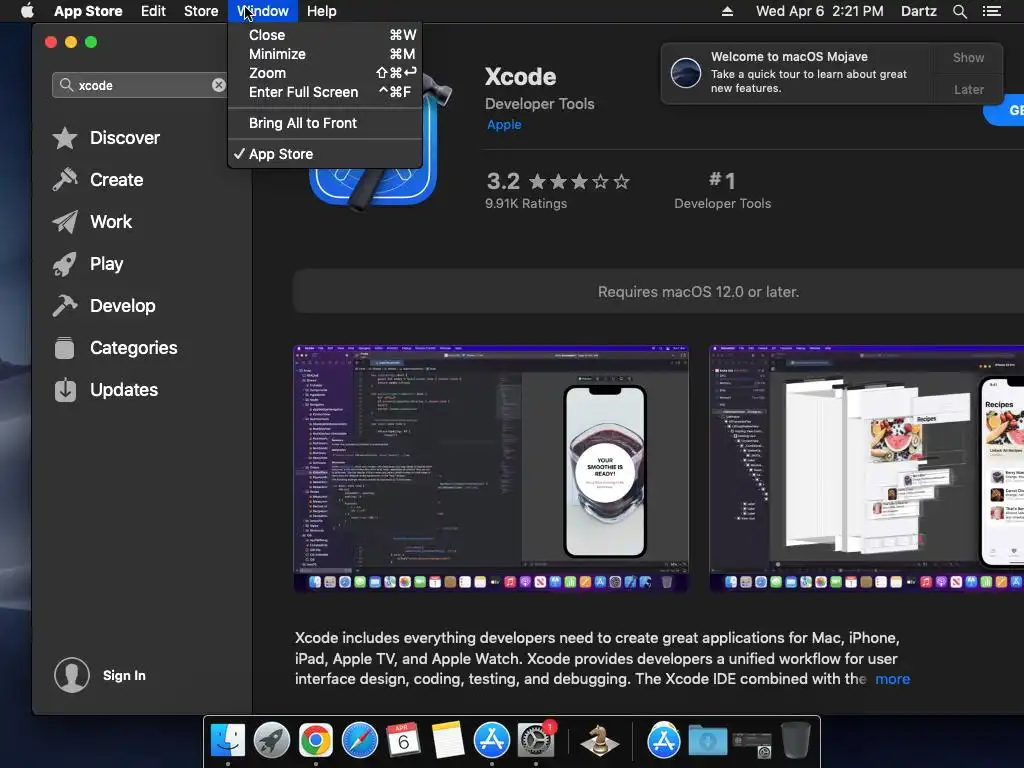This screenshot has height=768, width=1024.
Task: Open the Create paintbrush icon in sidebar
Action: 65,180
